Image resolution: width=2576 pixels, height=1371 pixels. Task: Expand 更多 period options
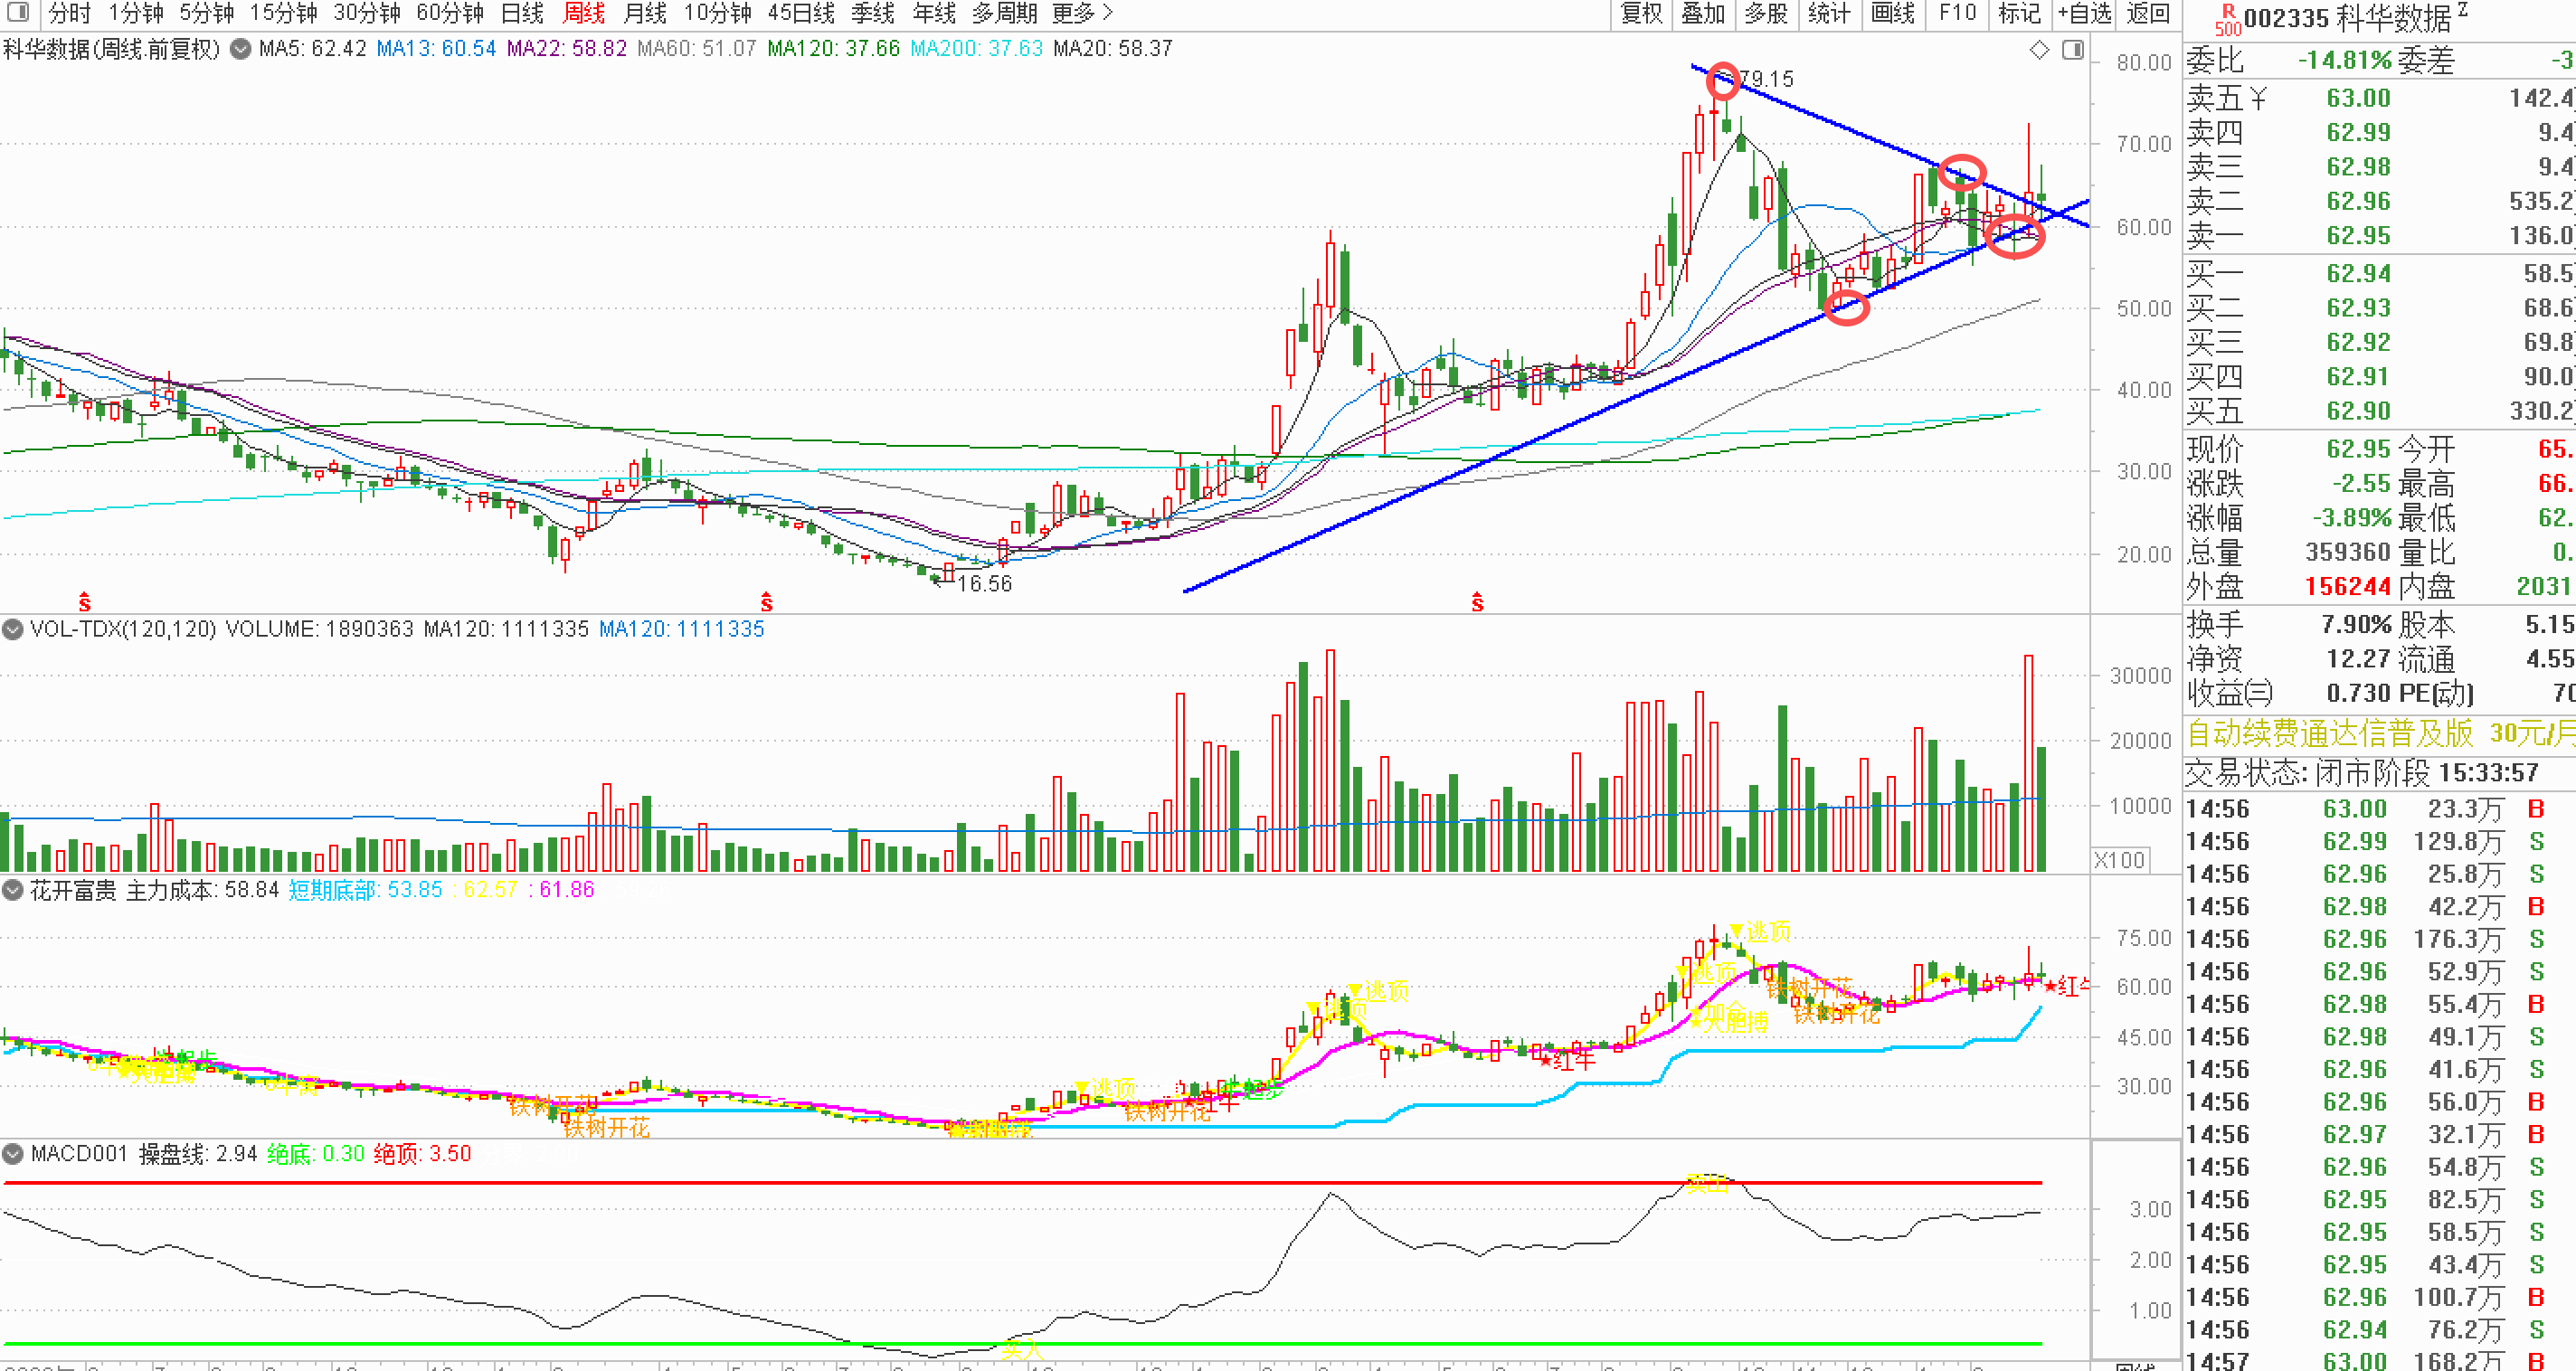1082,13
